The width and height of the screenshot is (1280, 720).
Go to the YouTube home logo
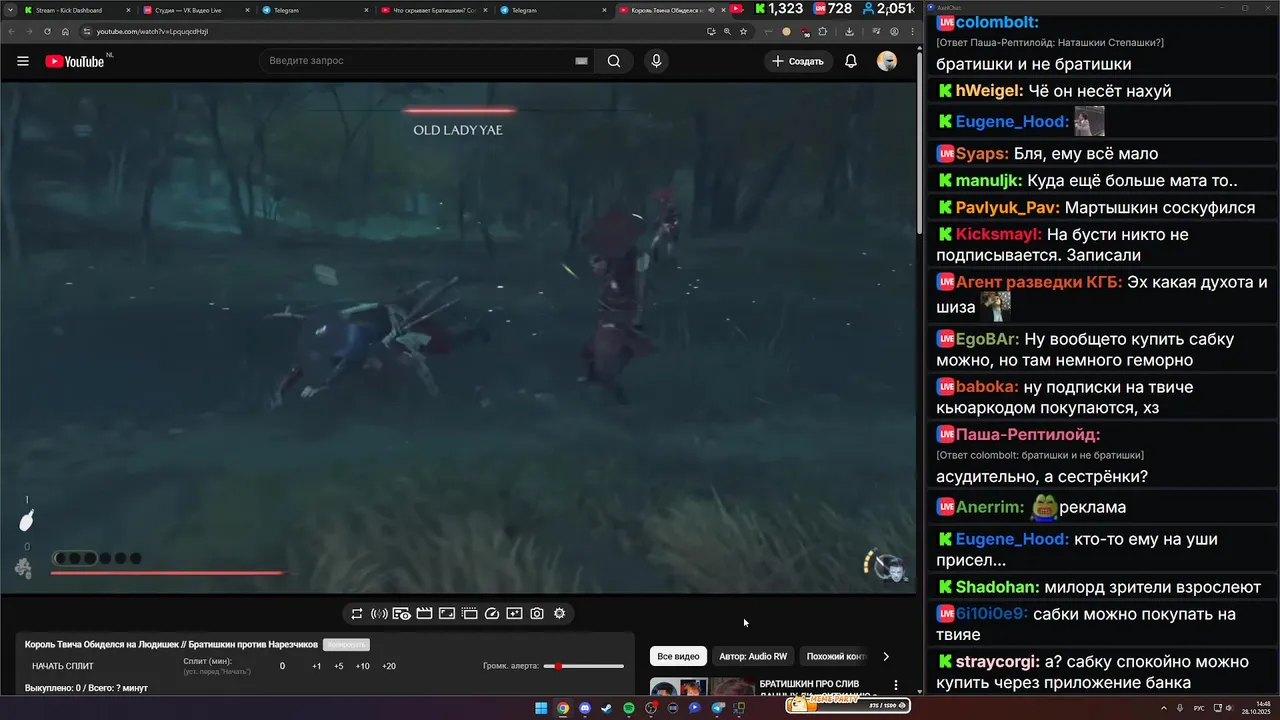[75, 61]
